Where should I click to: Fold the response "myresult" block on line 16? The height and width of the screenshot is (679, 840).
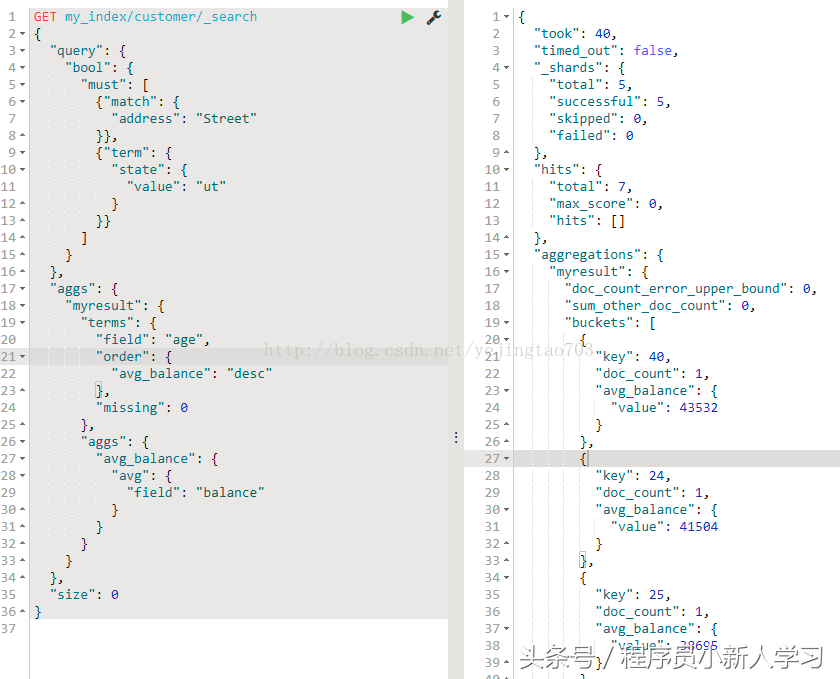[506, 272]
